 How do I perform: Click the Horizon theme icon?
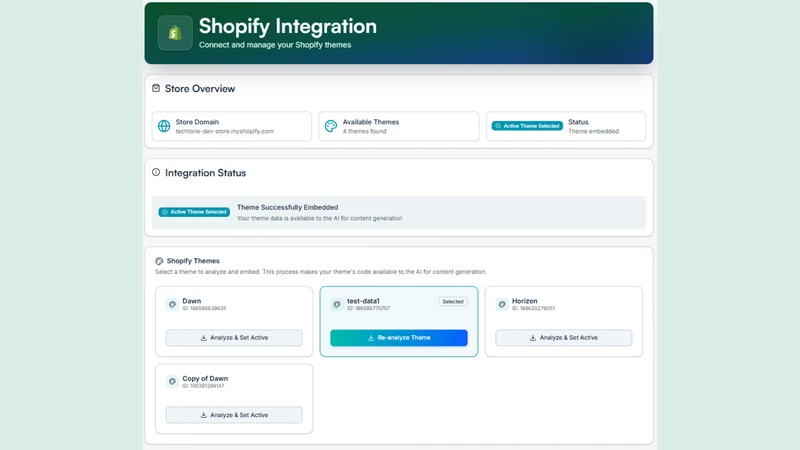pos(502,304)
